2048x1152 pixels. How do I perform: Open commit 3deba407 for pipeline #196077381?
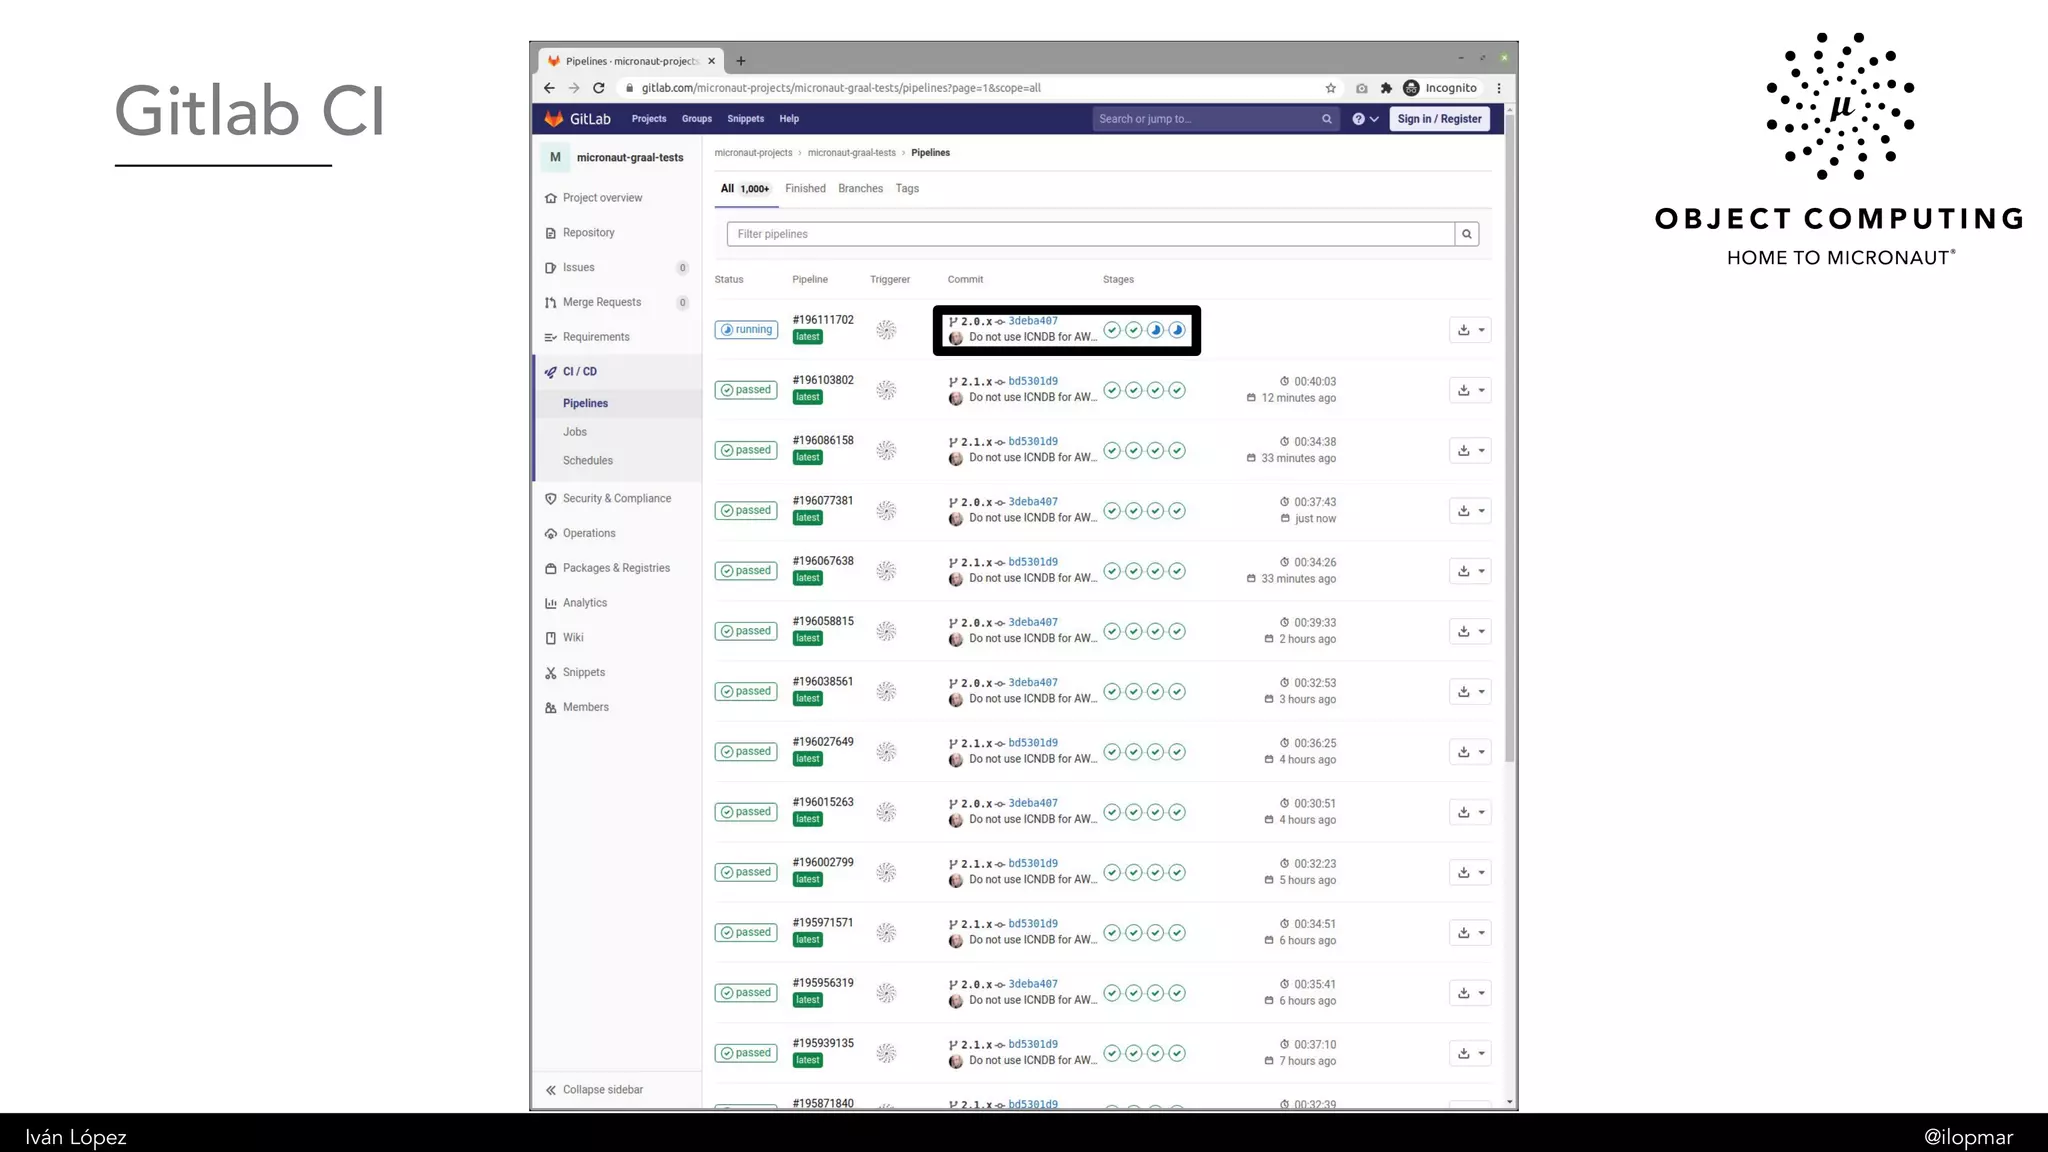click(x=1033, y=502)
